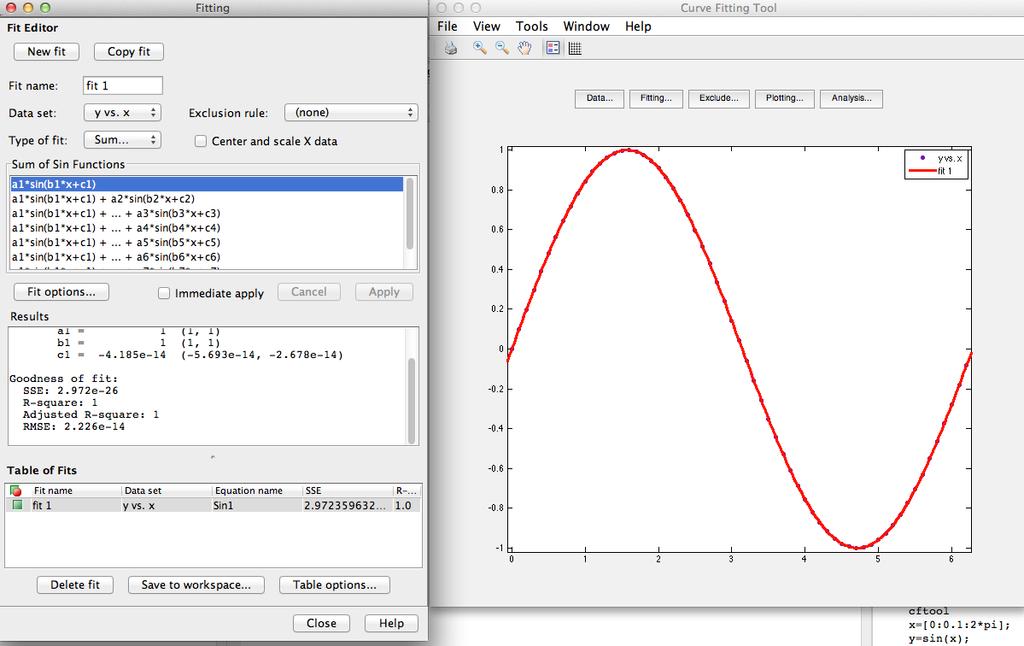Activate the Pan hand tool

click(524, 48)
